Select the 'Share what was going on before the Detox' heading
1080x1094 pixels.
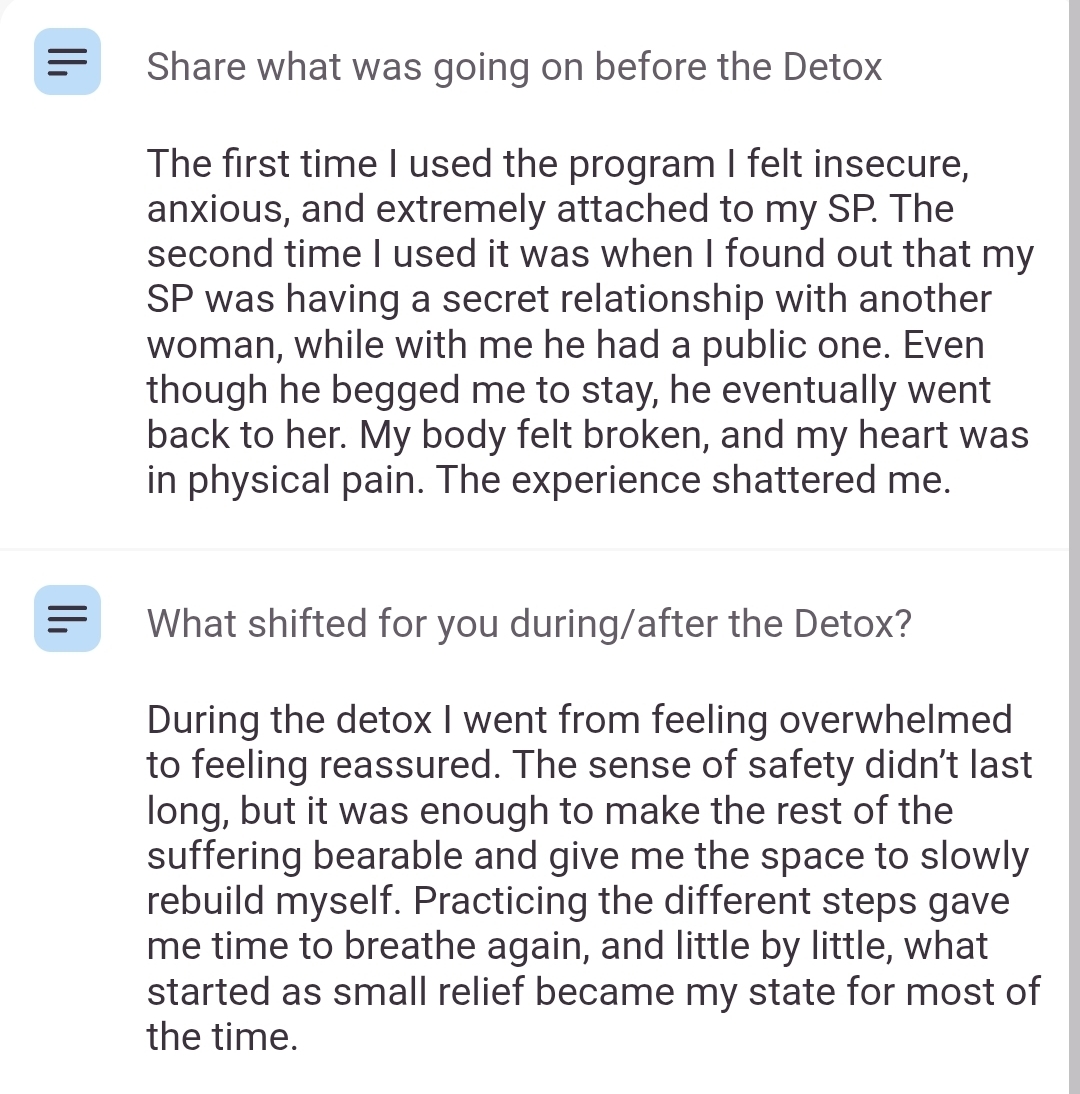[514, 67]
